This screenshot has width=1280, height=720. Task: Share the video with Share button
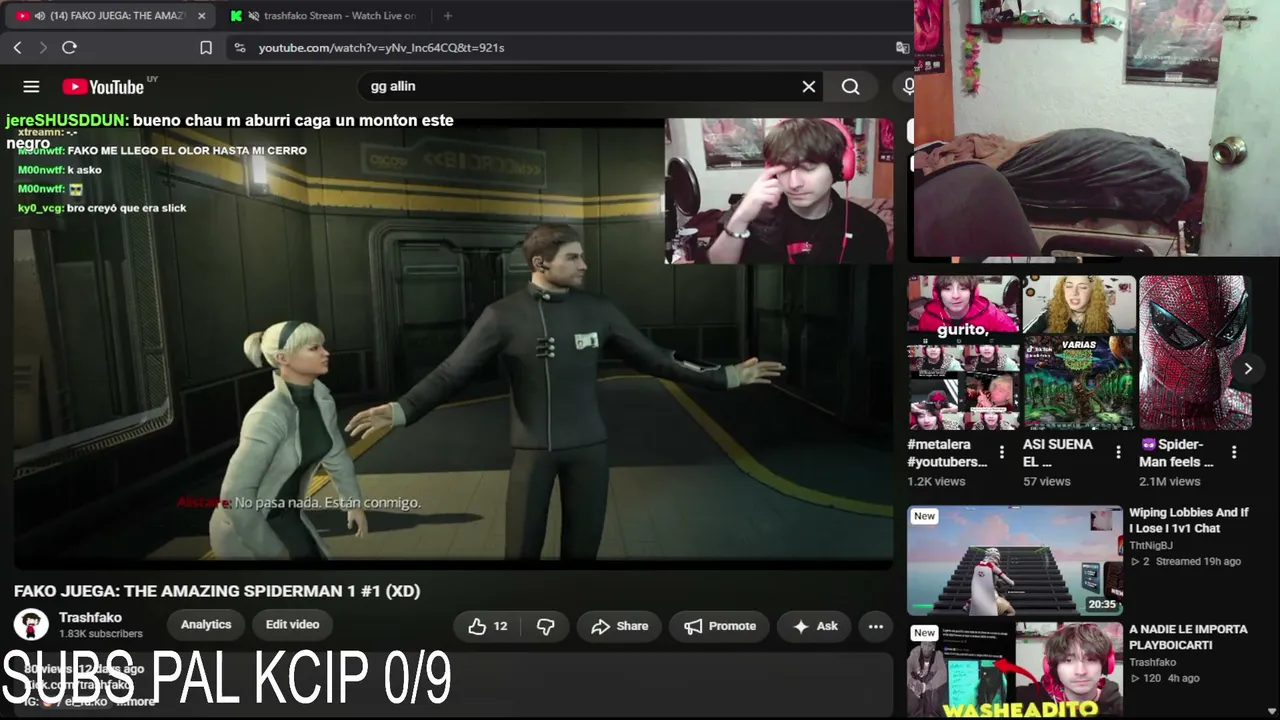click(x=619, y=626)
